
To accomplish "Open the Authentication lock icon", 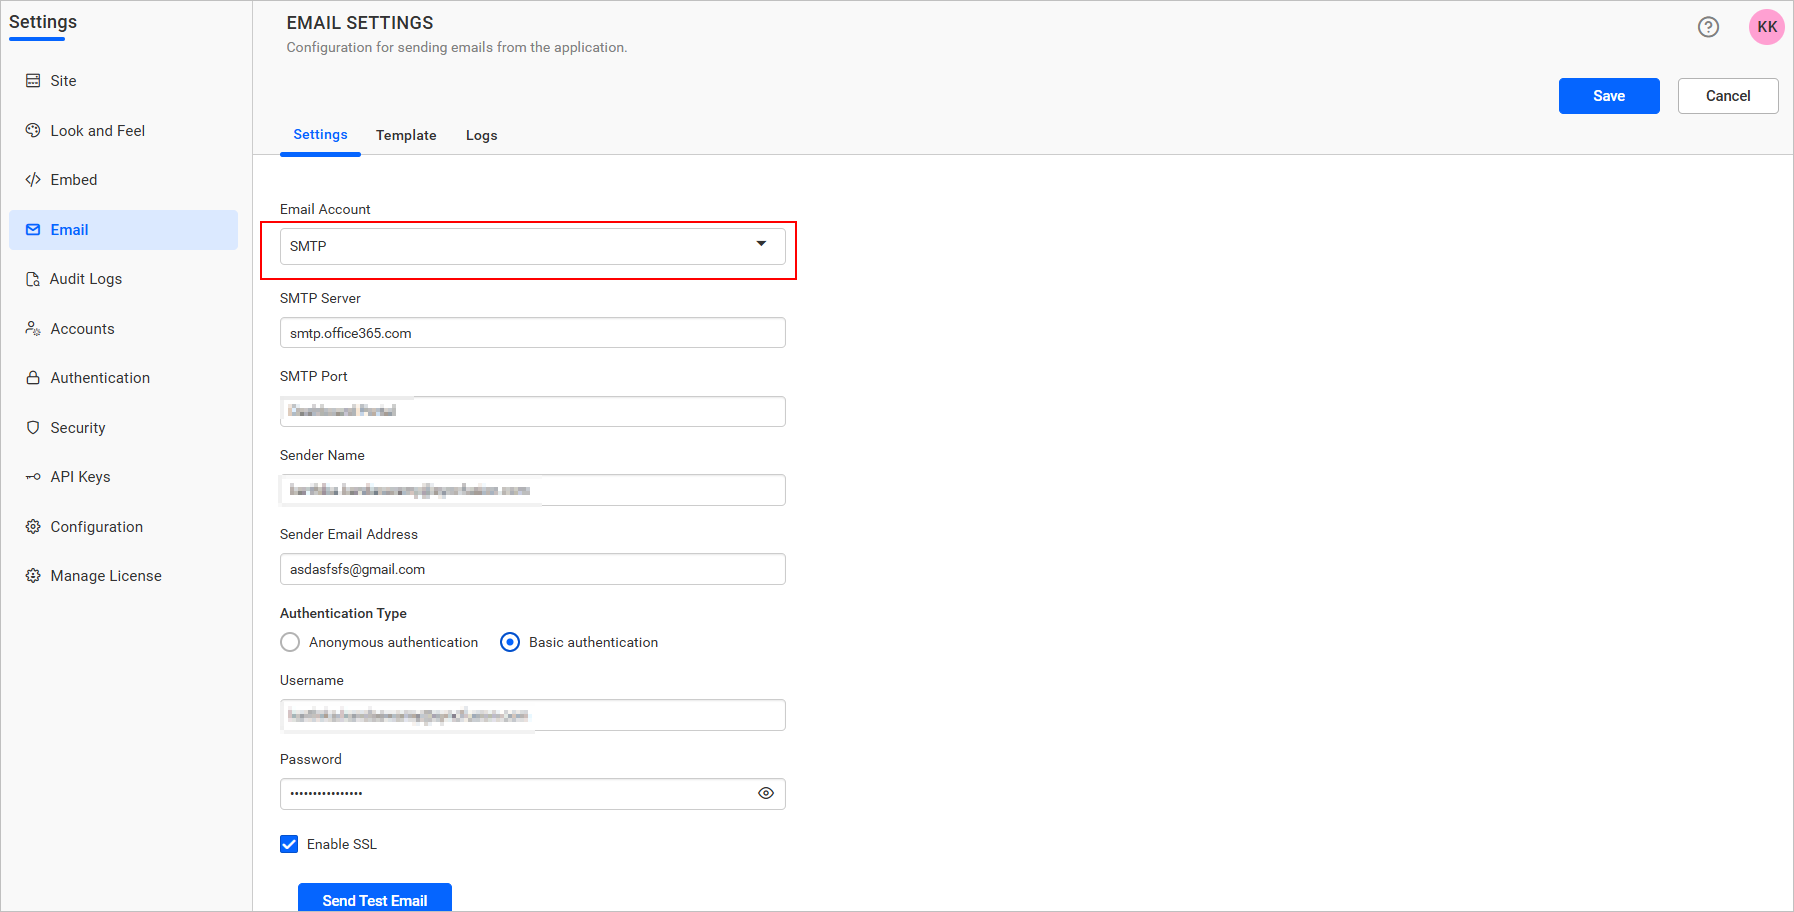I will 33,377.
